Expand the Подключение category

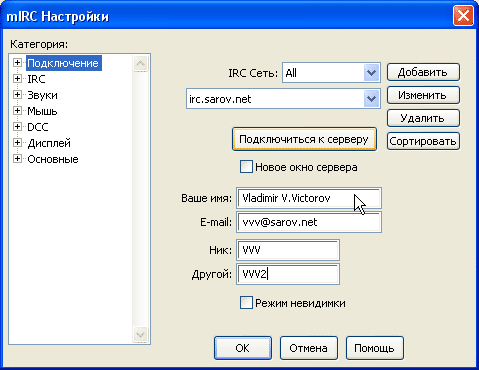pos(17,63)
